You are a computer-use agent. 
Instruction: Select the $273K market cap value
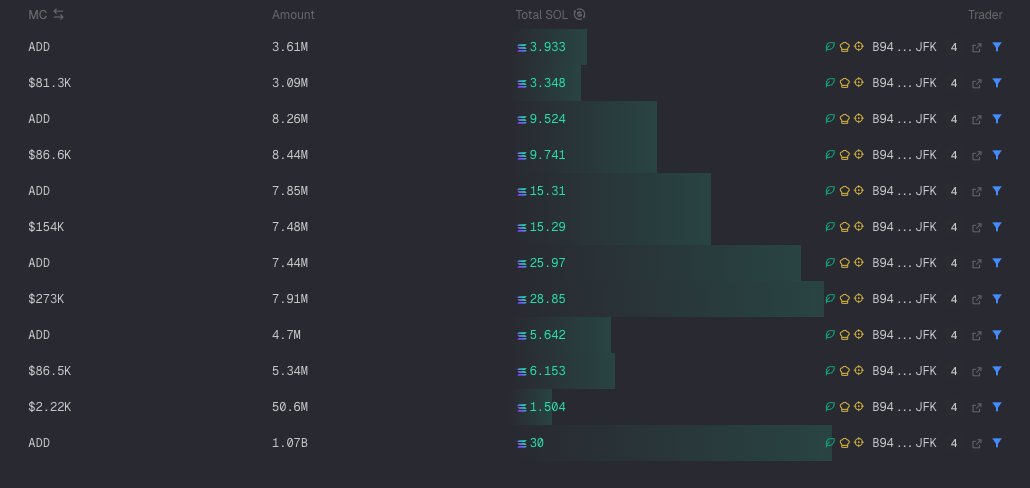tap(46, 299)
